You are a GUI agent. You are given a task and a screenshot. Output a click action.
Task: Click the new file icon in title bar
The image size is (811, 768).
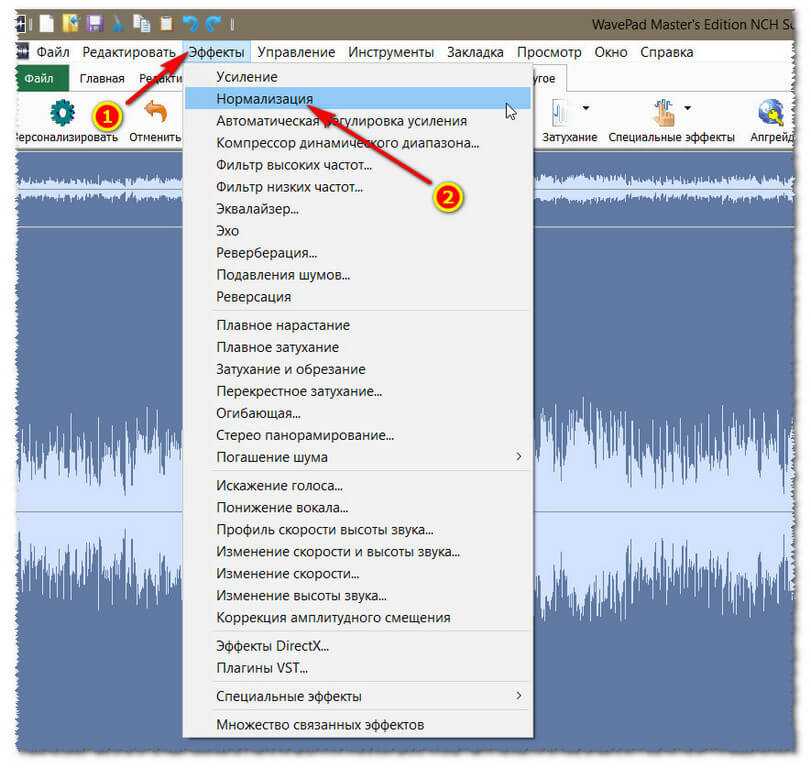(x=46, y=22)
